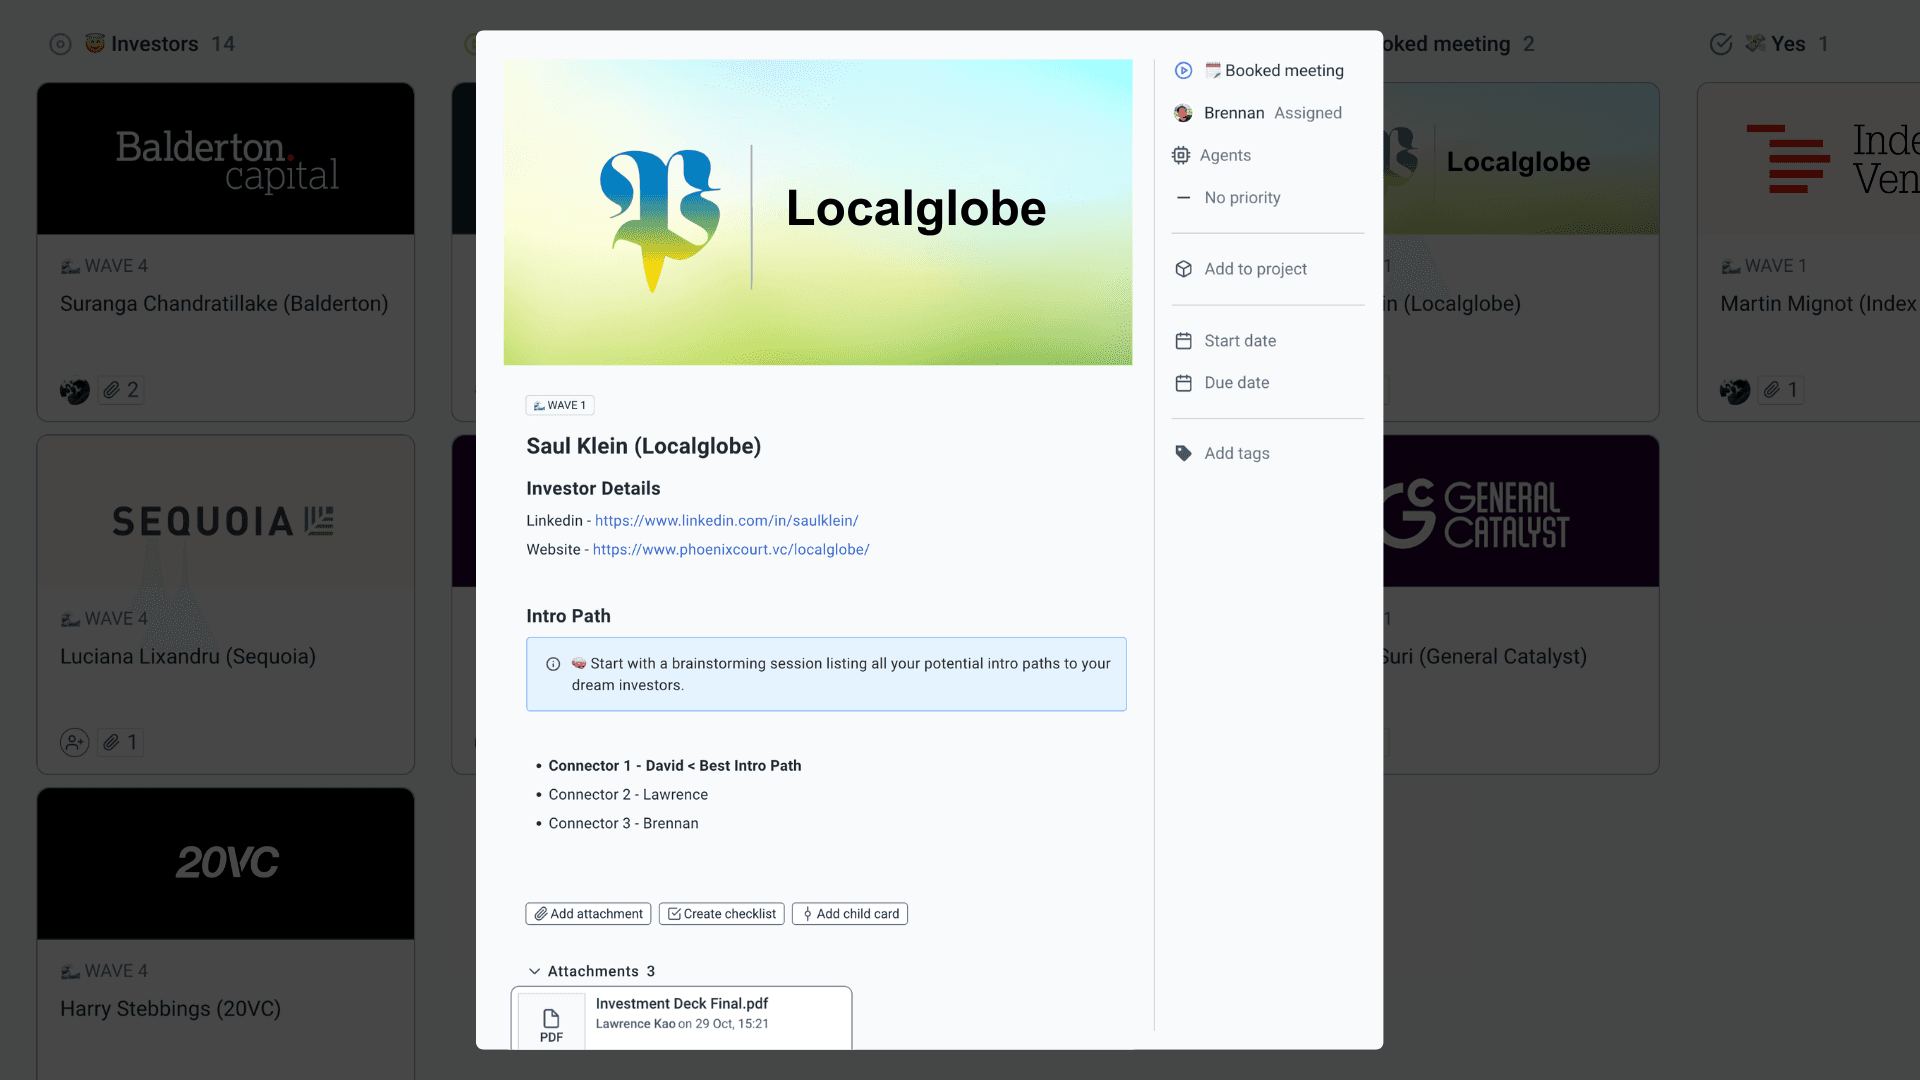
Task: Click the Intro Path heading
Action: pos(568,617)
